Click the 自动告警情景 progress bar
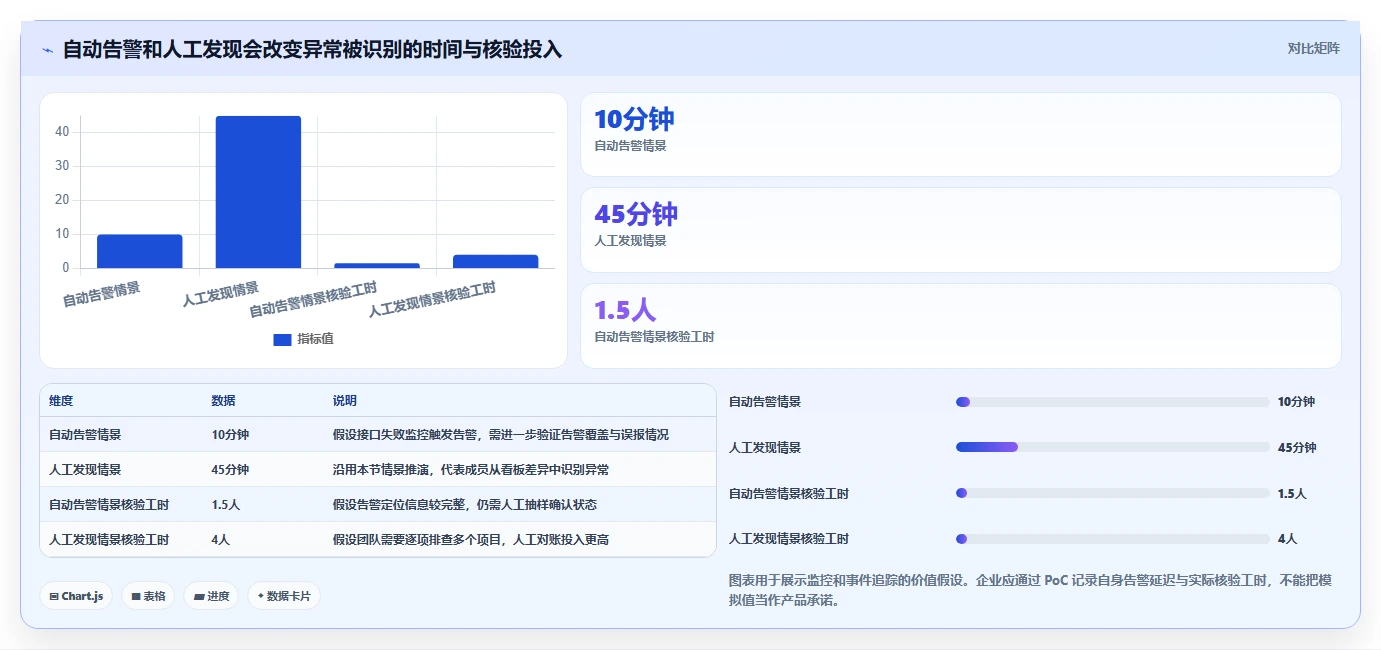1381x650 pixels. tap(1112, 402)
